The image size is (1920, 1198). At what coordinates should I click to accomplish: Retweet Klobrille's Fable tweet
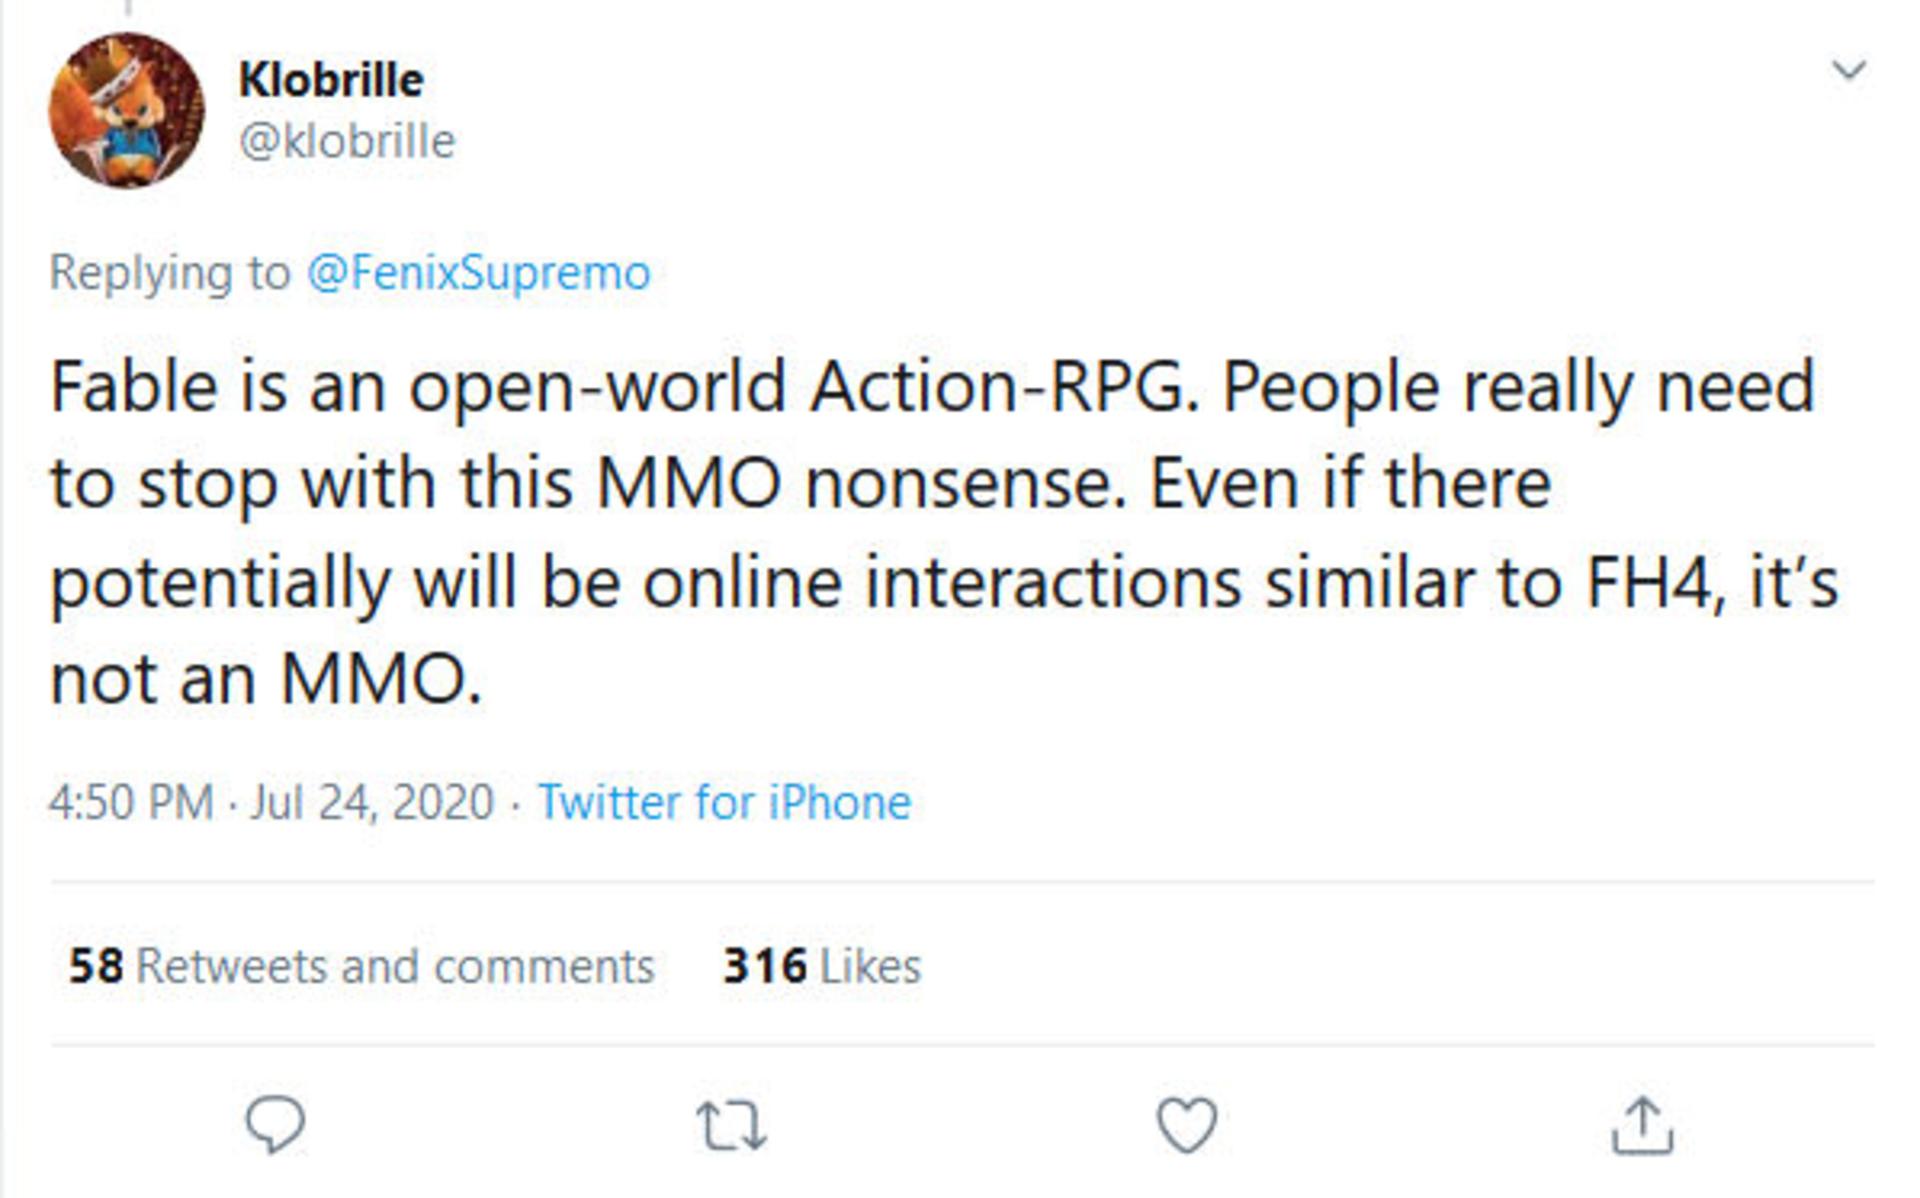tap(731, 1126)
